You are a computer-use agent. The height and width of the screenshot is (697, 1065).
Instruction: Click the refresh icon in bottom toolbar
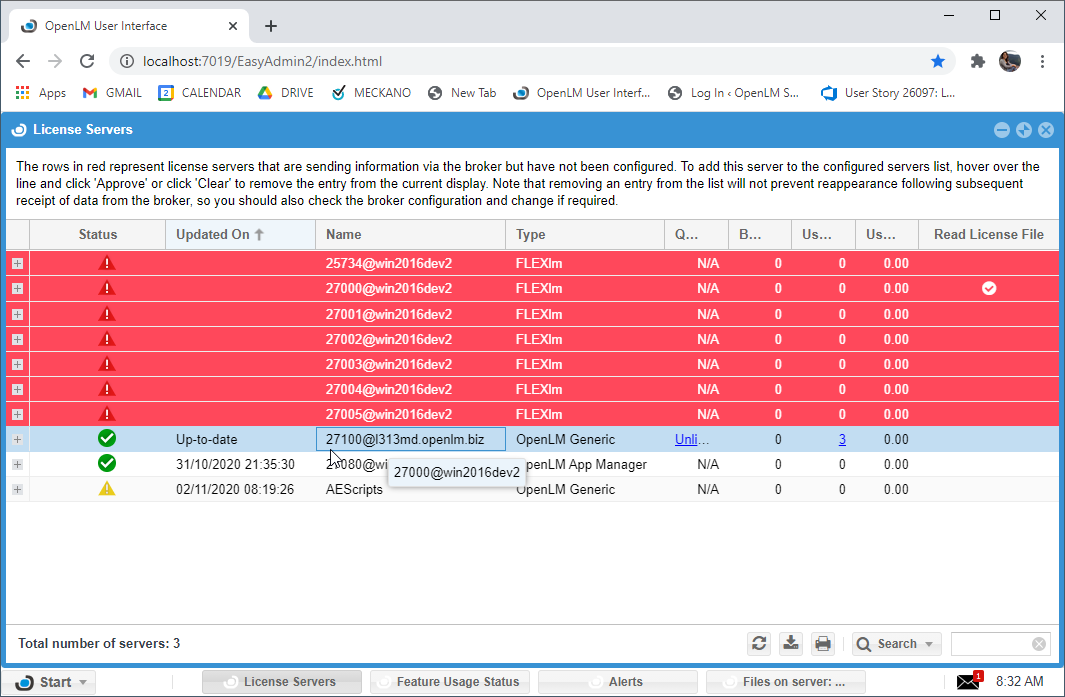tap(760, 644)
